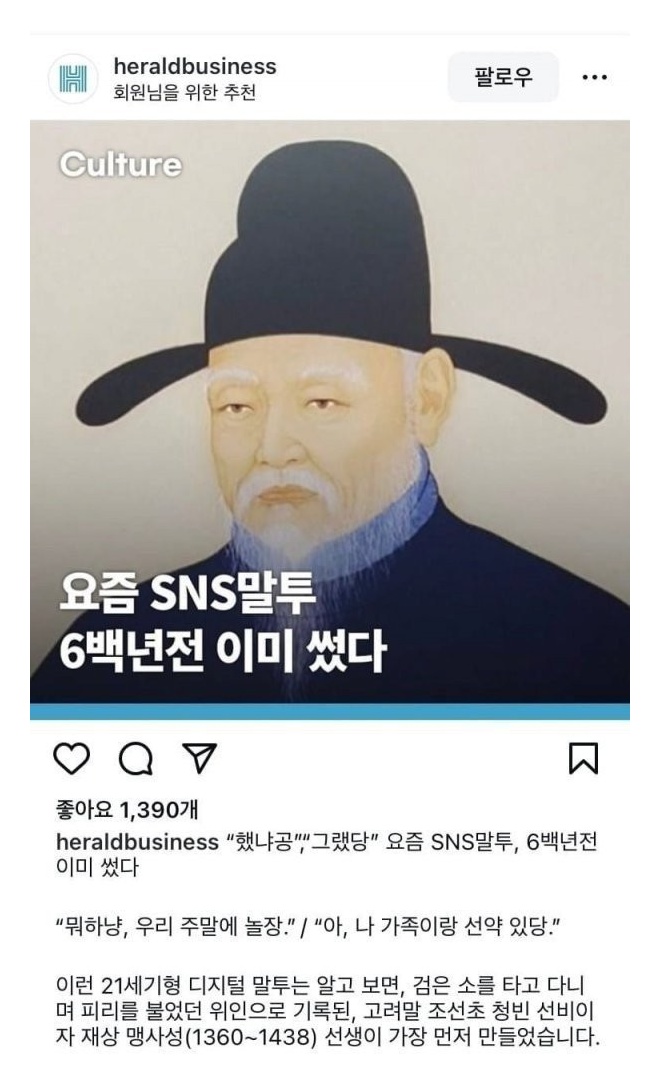Like the post with the heart icon

click(x=71, y=758)
